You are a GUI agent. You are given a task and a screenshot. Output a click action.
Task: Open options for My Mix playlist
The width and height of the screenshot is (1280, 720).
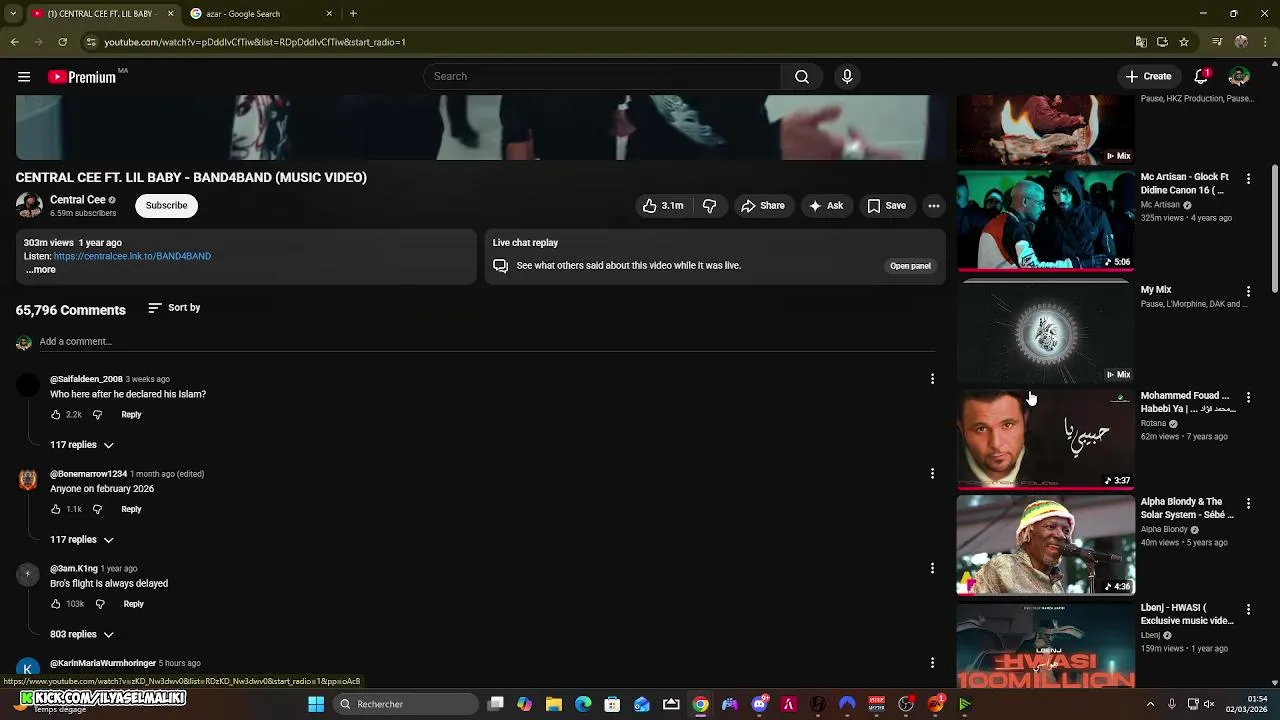pos(1248,291)
